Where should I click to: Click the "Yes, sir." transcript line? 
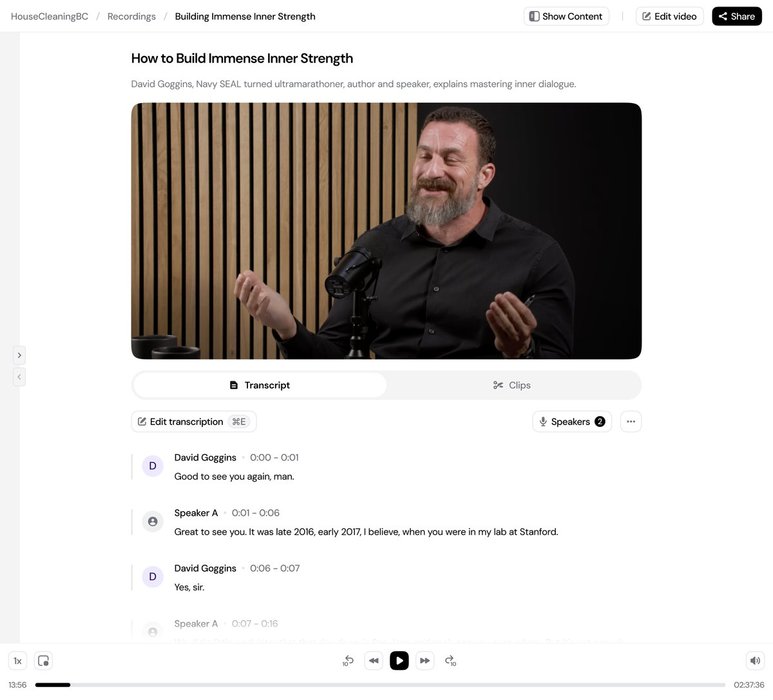point(189,587)
